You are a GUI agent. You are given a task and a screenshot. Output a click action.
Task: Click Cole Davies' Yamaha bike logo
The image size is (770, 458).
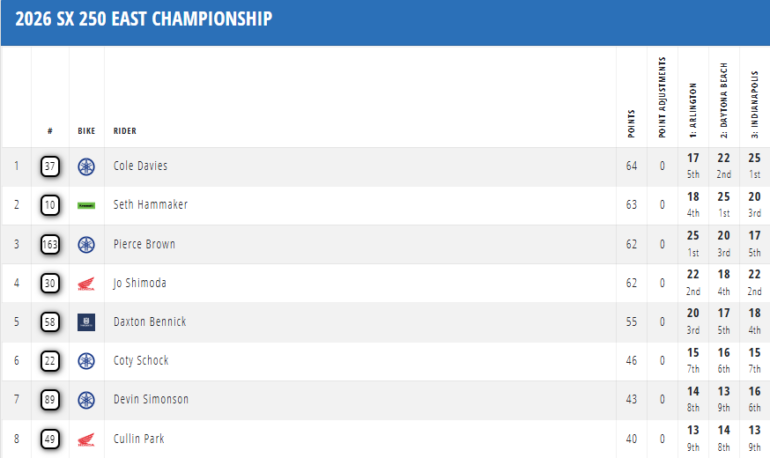click(86, 166)
